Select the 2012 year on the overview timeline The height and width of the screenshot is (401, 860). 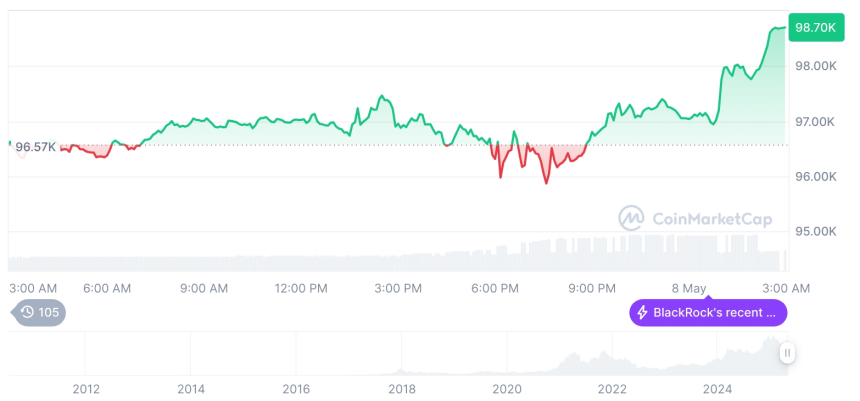point(86,389)
